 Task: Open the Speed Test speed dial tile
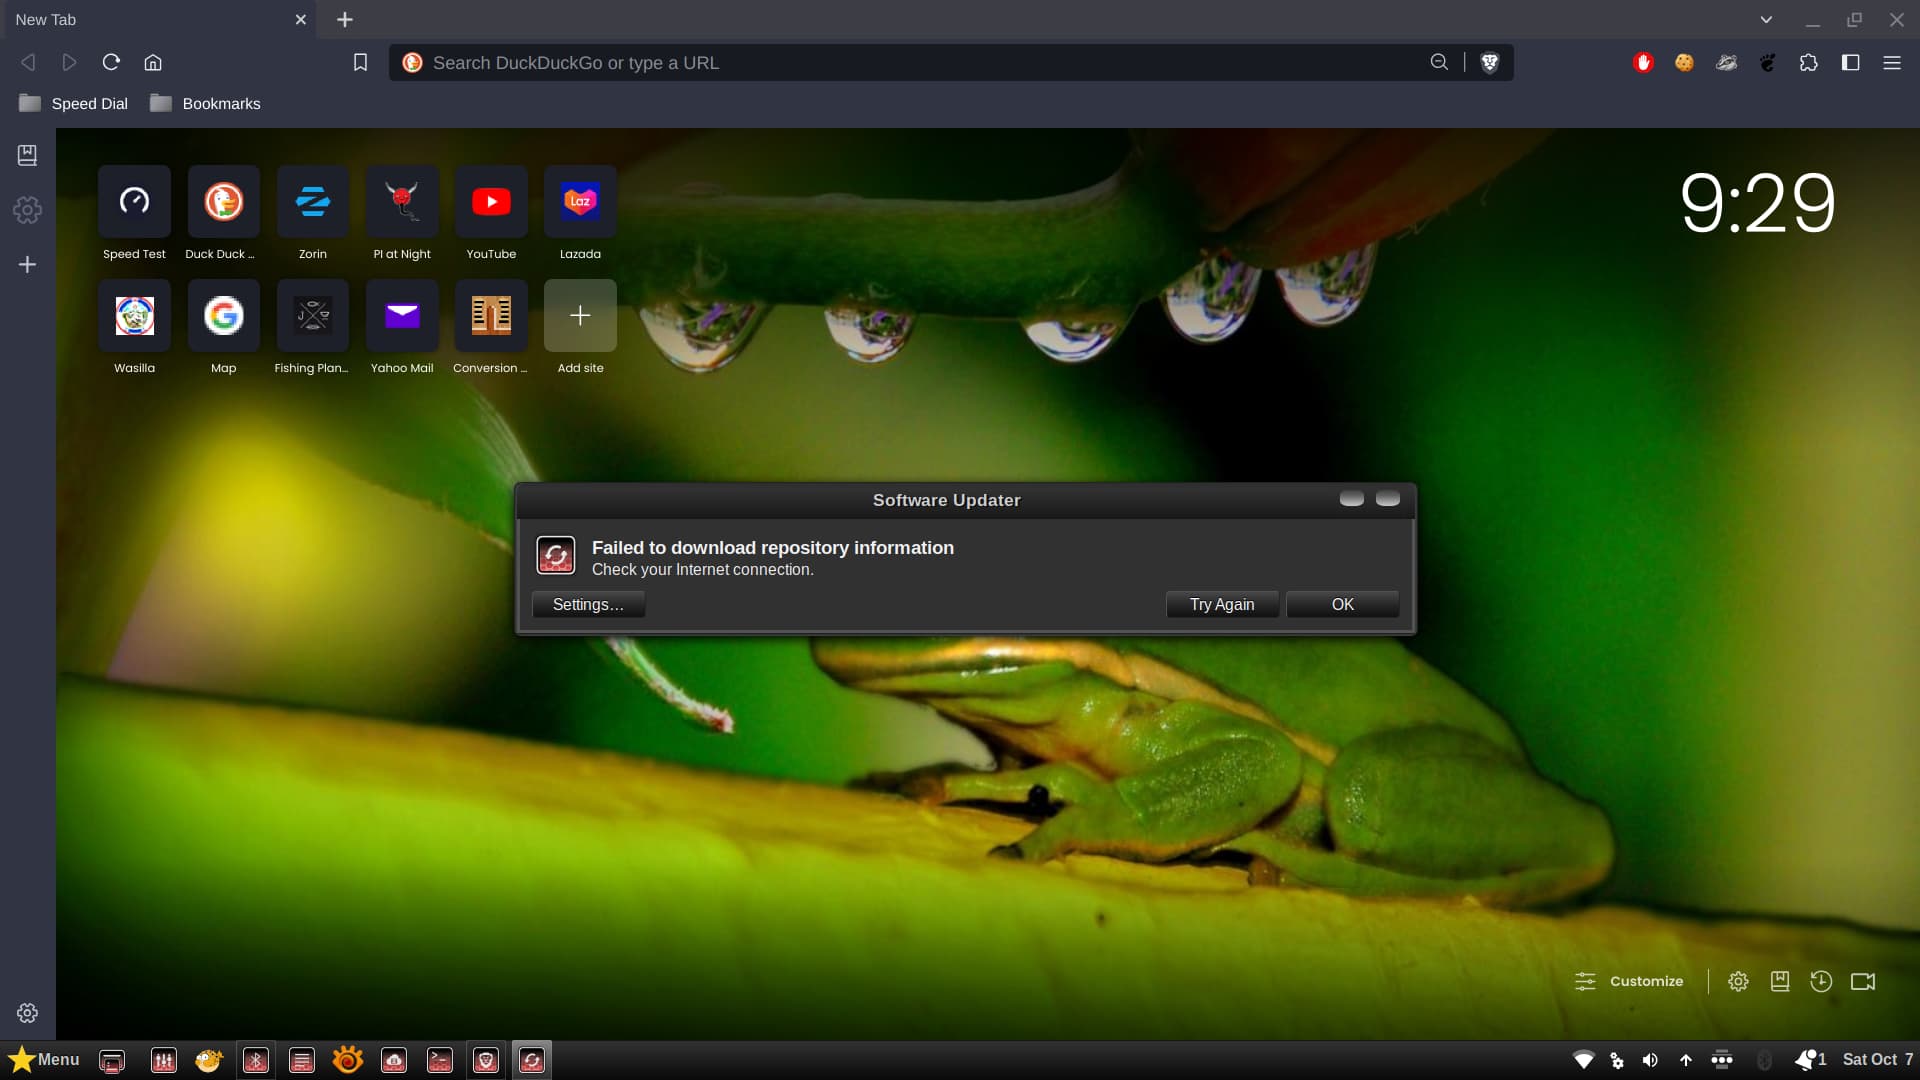(134, 201)
